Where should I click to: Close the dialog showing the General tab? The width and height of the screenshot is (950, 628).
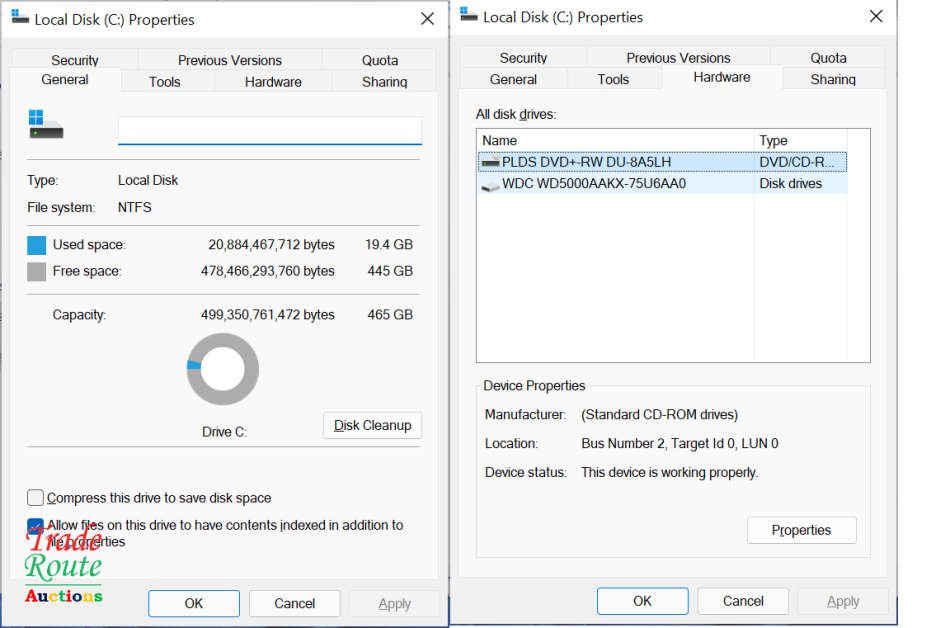click(427, 19)
